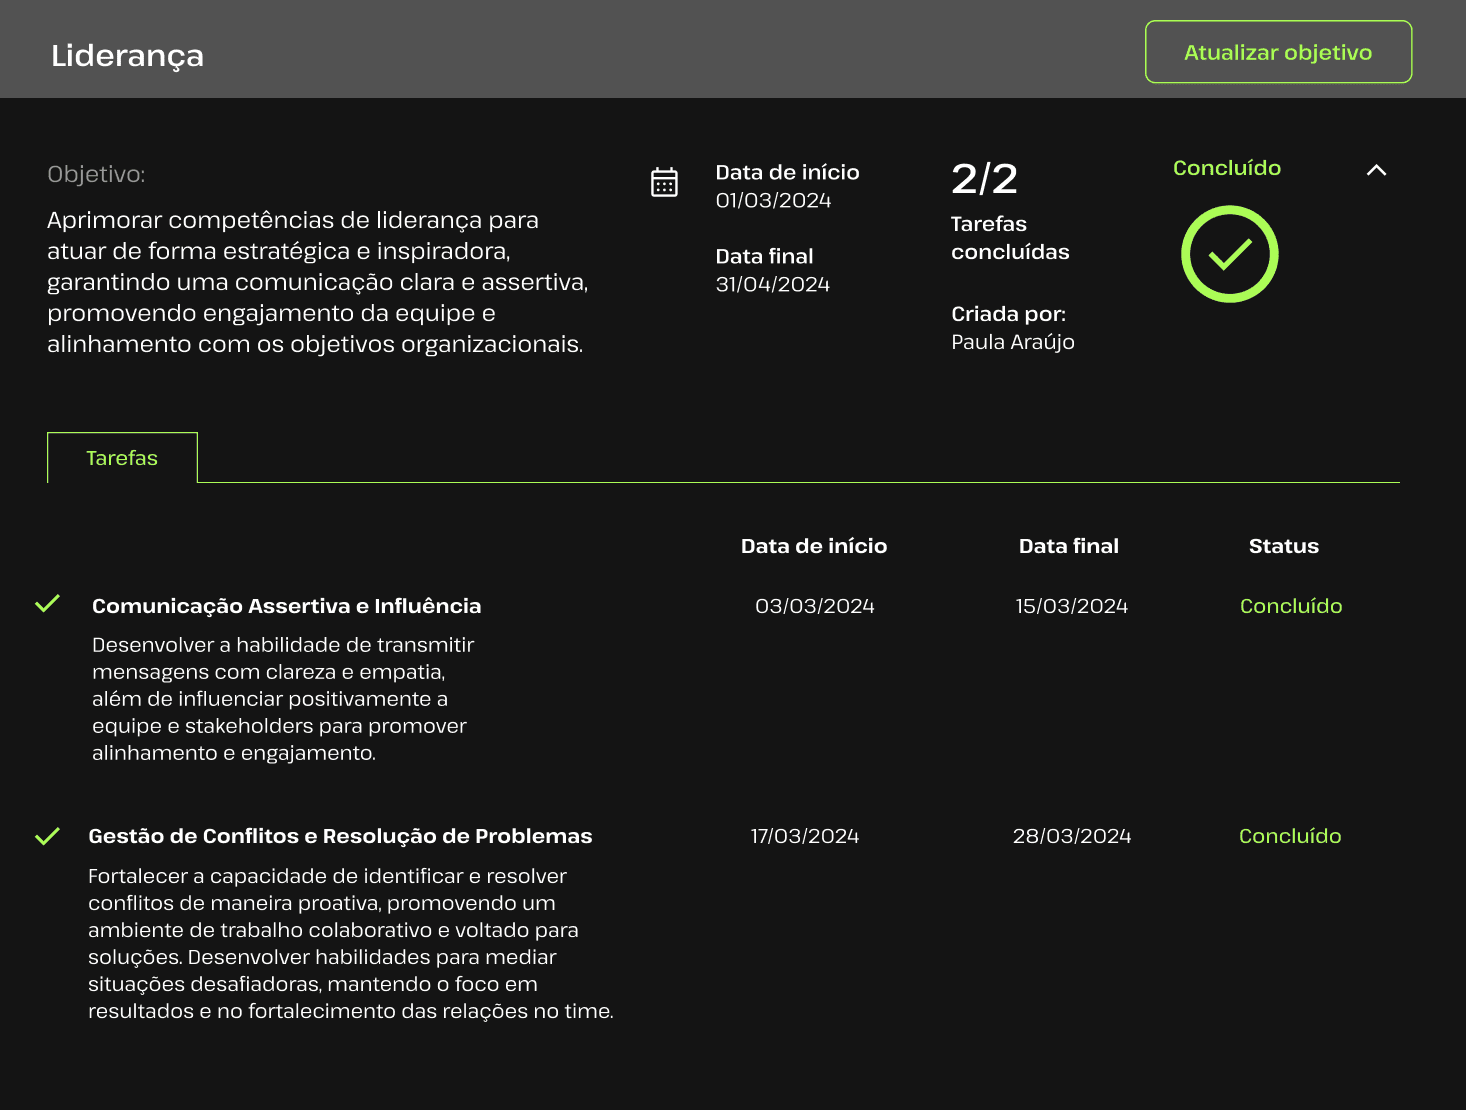Screen dimensions: 1466x1110
Task: Click the large green completed checkmark circle
Action: (x=1229, y=254)
